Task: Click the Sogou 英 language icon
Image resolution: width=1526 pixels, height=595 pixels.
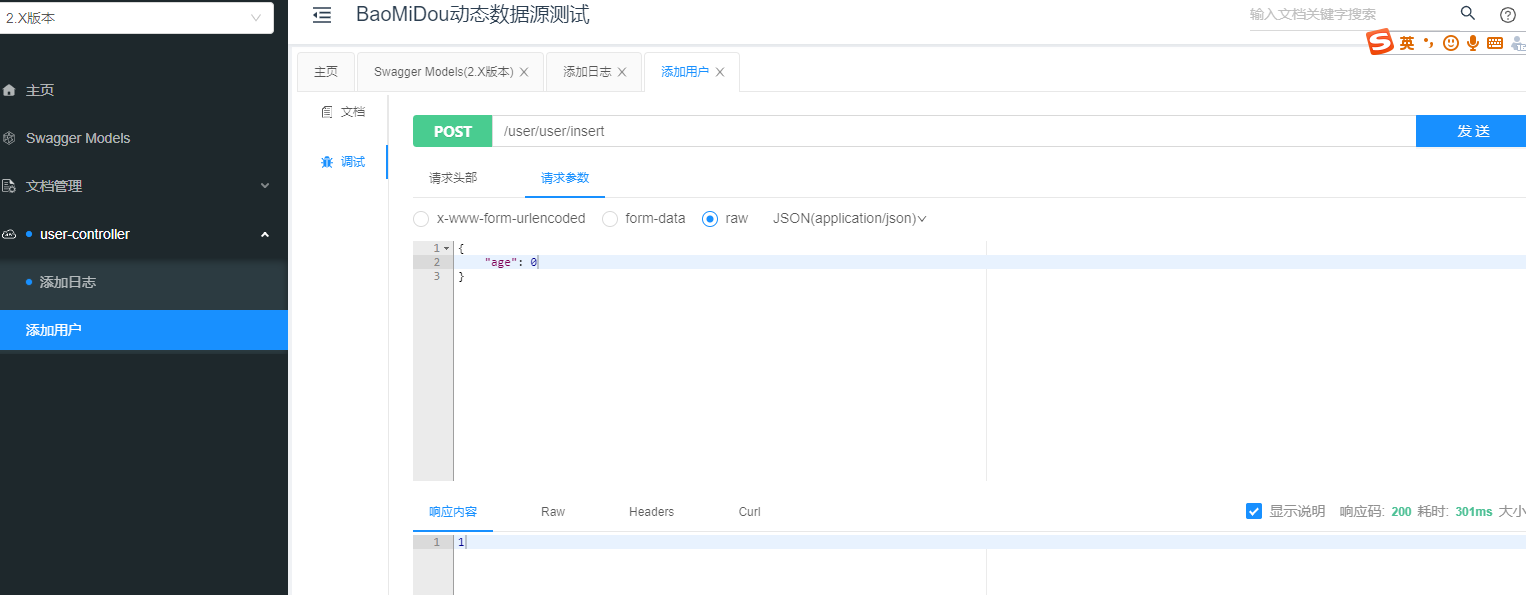Action: [1407, 43]
